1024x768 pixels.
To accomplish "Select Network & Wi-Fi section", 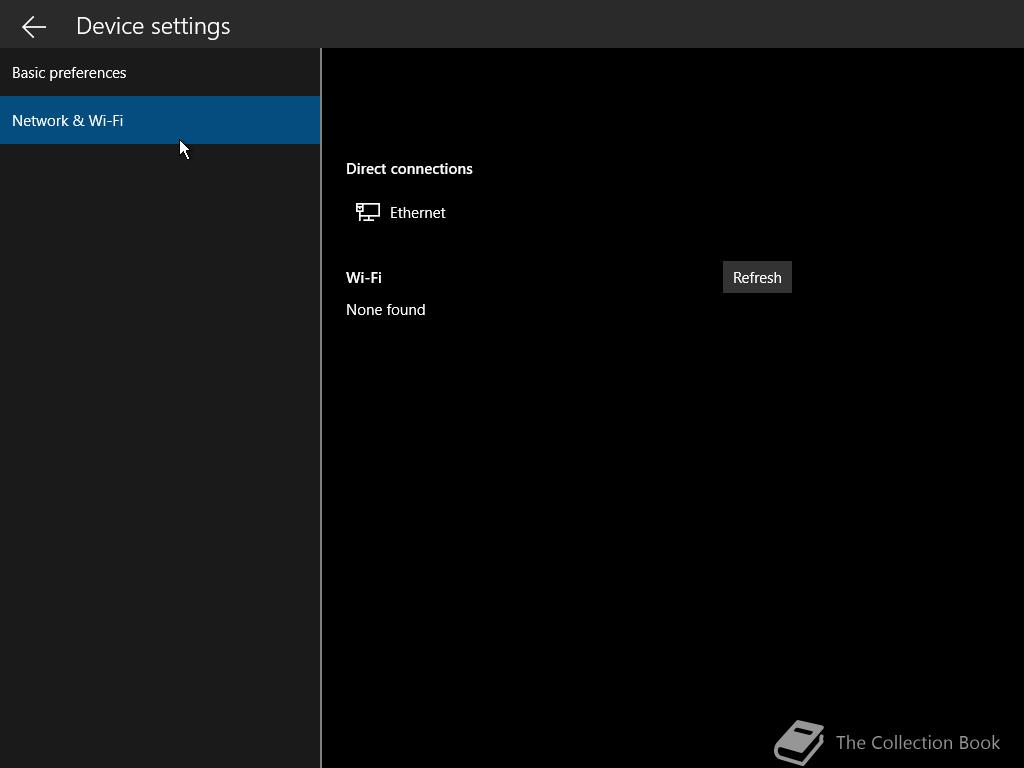I will pos(160,120).
